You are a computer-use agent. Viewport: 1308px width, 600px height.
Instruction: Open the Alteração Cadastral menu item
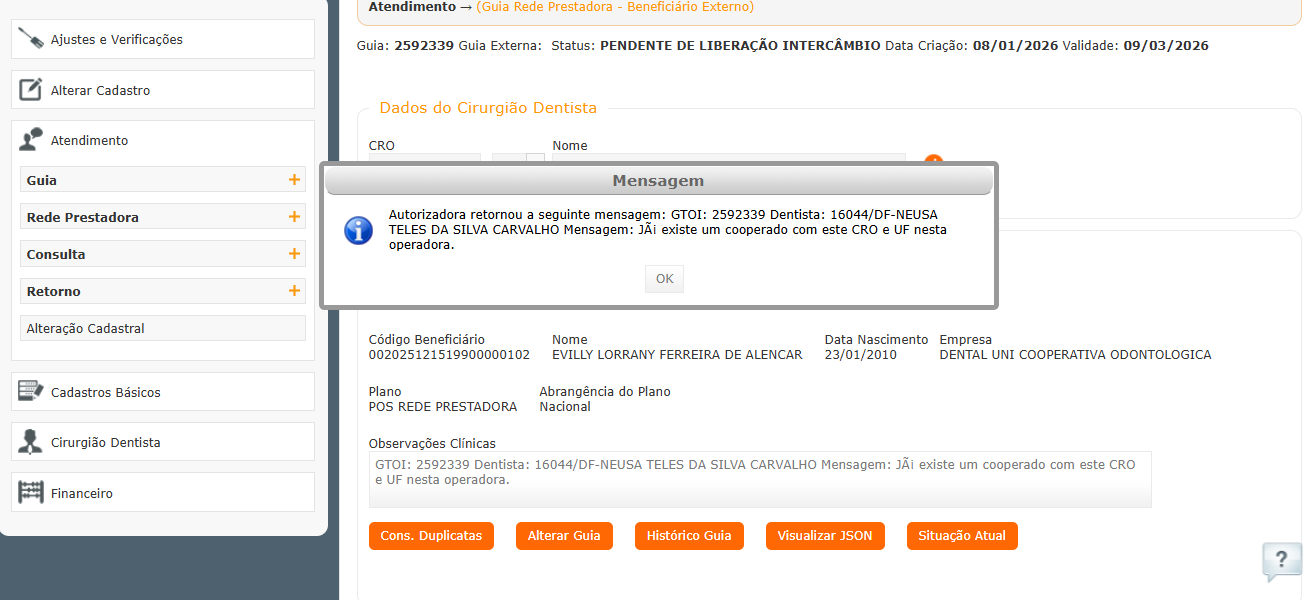point(163,328)
